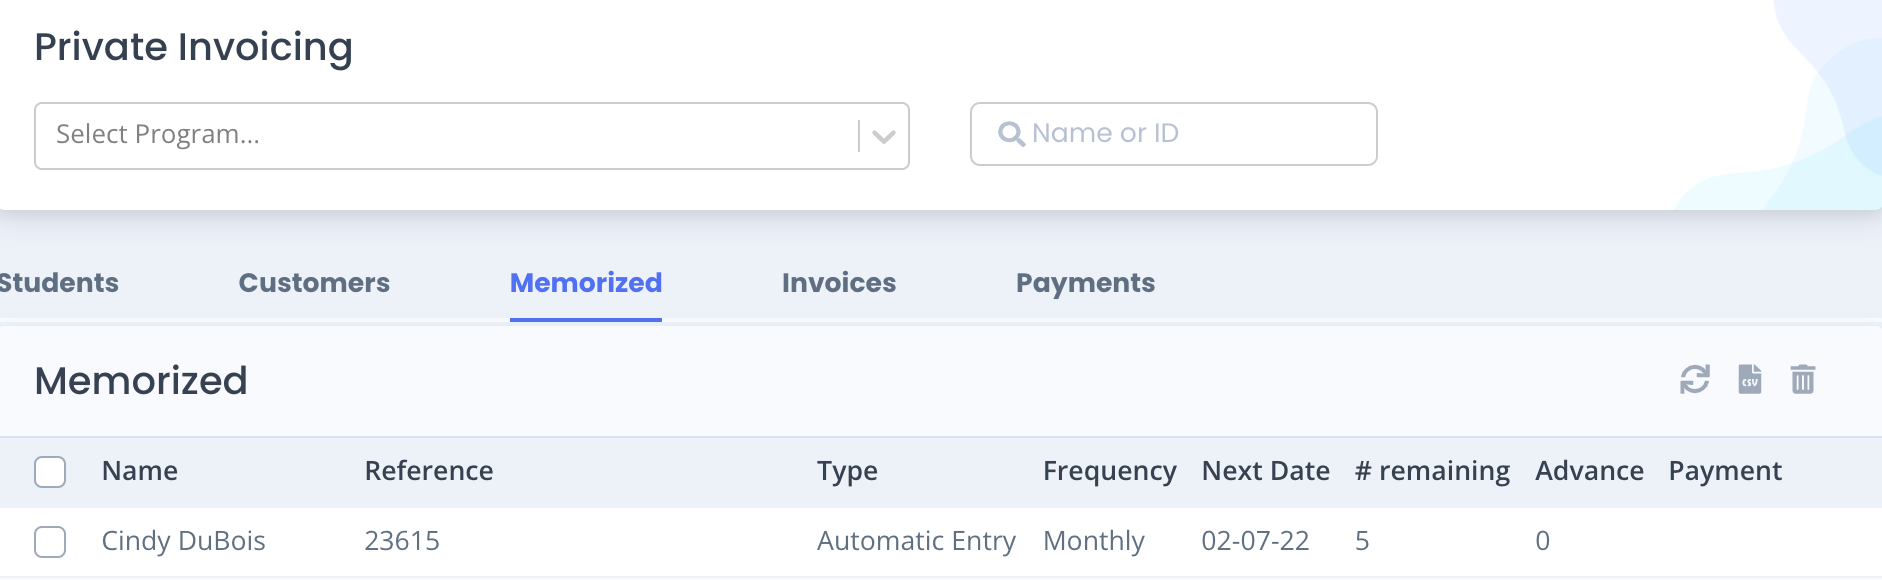Open the Customers tab

click(x=314, y=283)
